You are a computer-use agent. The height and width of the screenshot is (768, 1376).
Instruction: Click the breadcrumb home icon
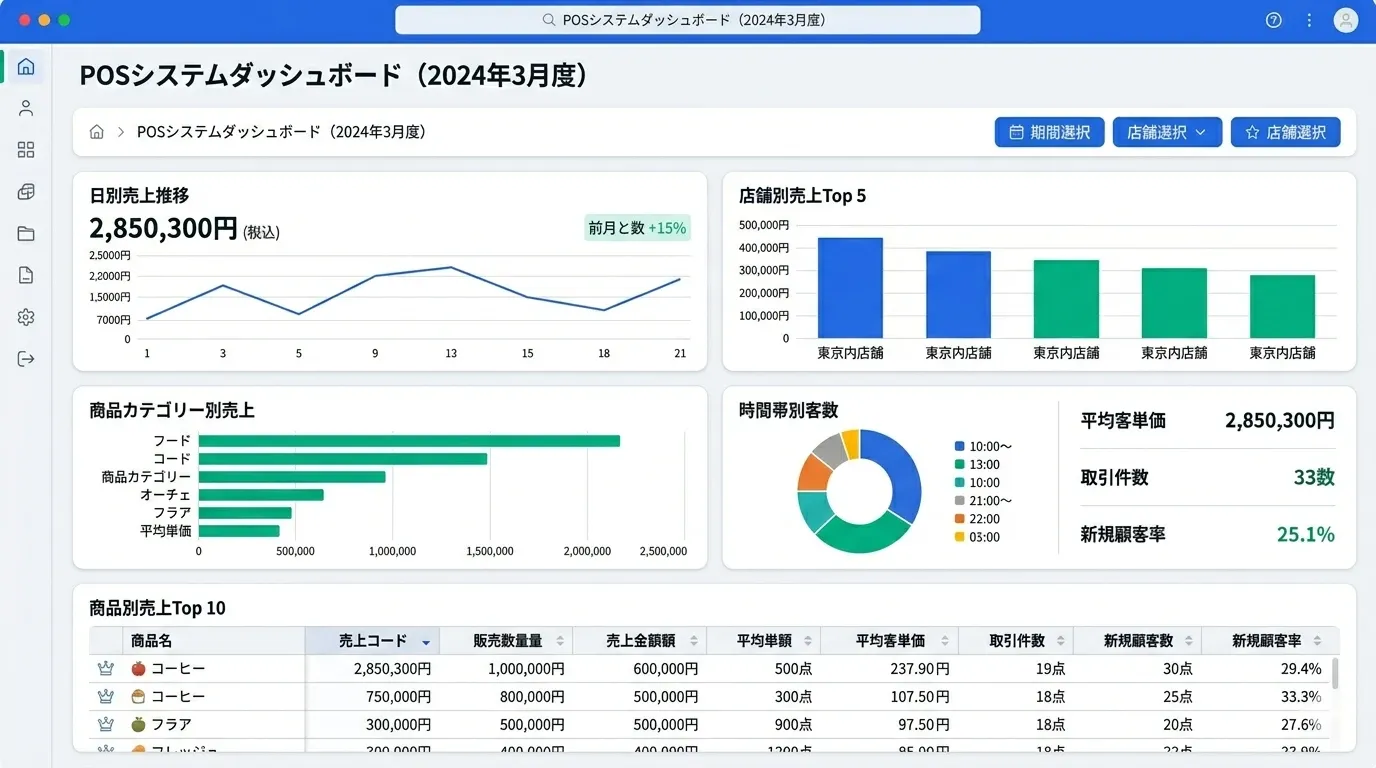[x=97, y=132]
